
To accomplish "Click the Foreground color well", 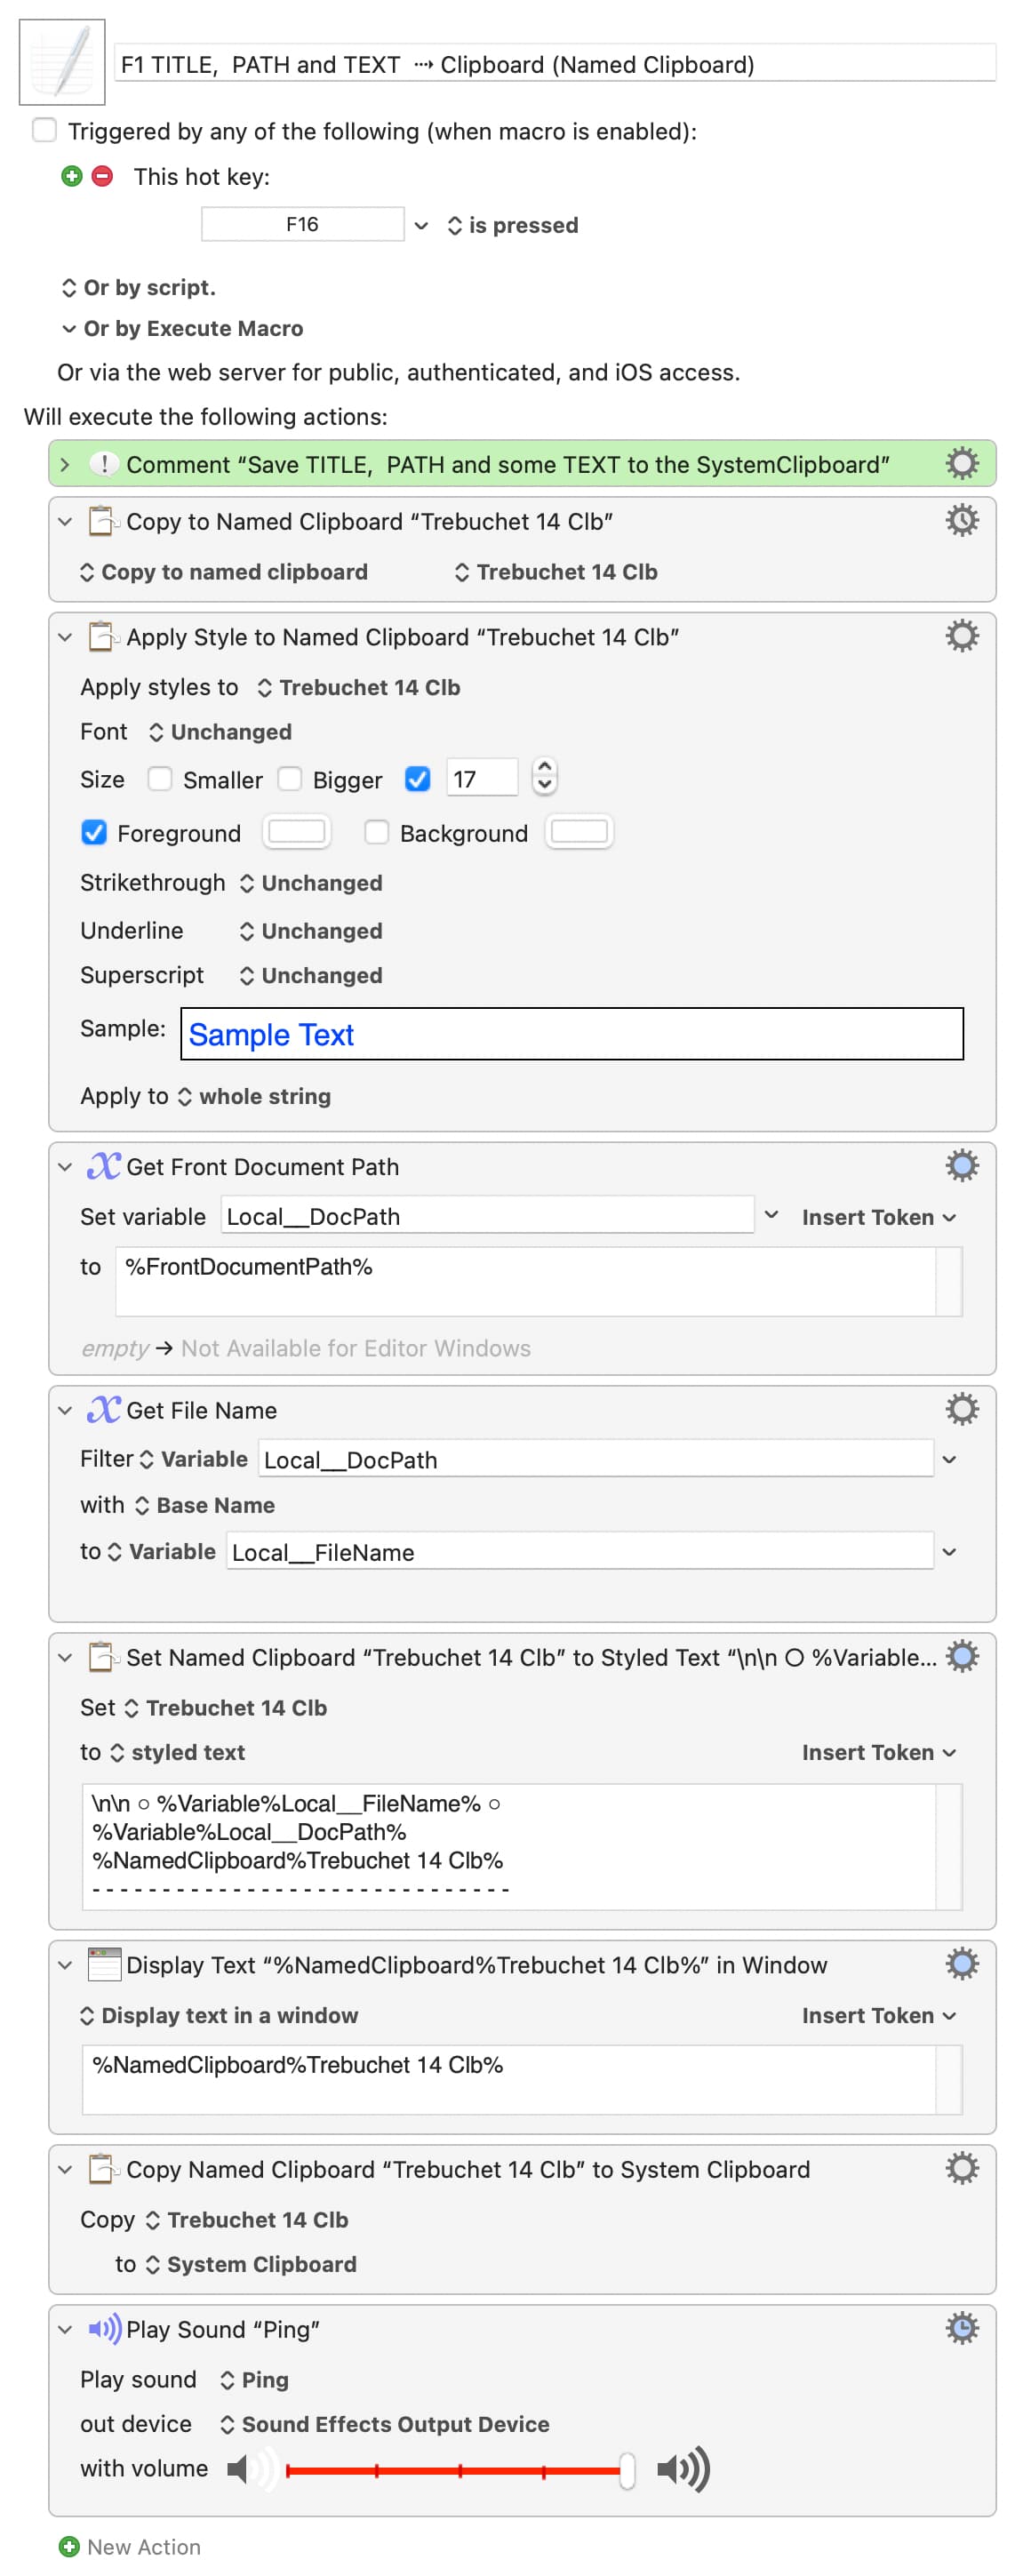I will 296,832.
